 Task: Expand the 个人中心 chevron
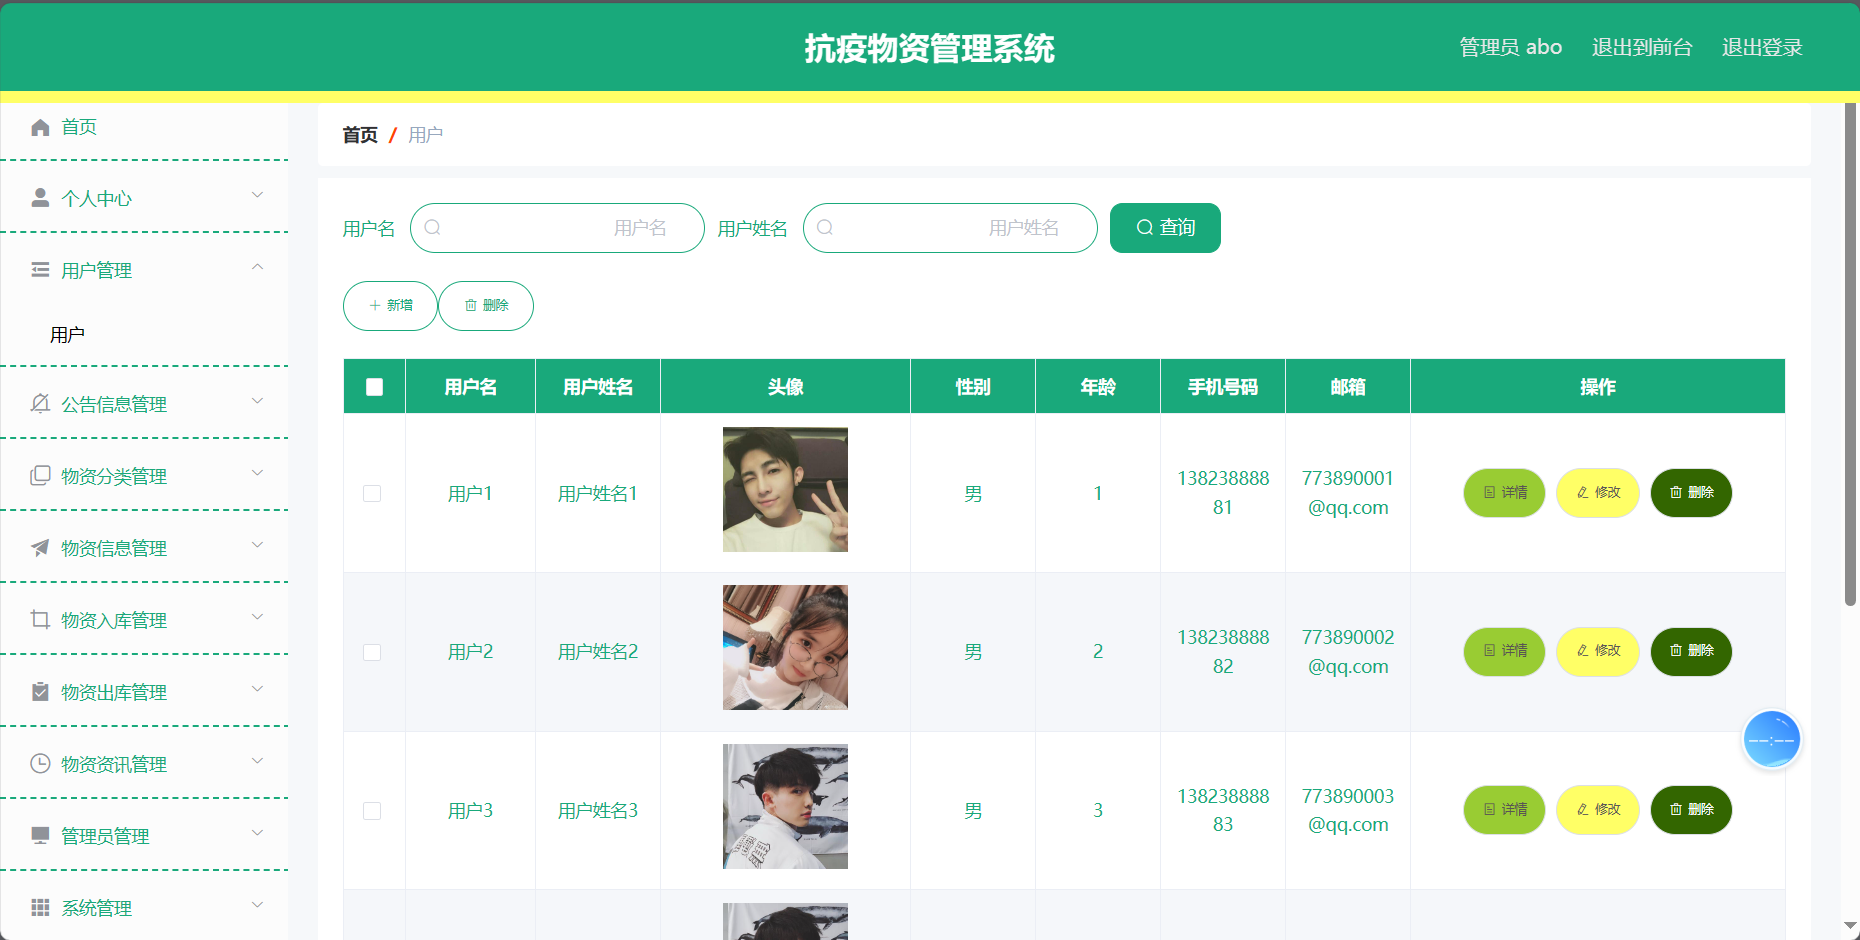[257, 195]
